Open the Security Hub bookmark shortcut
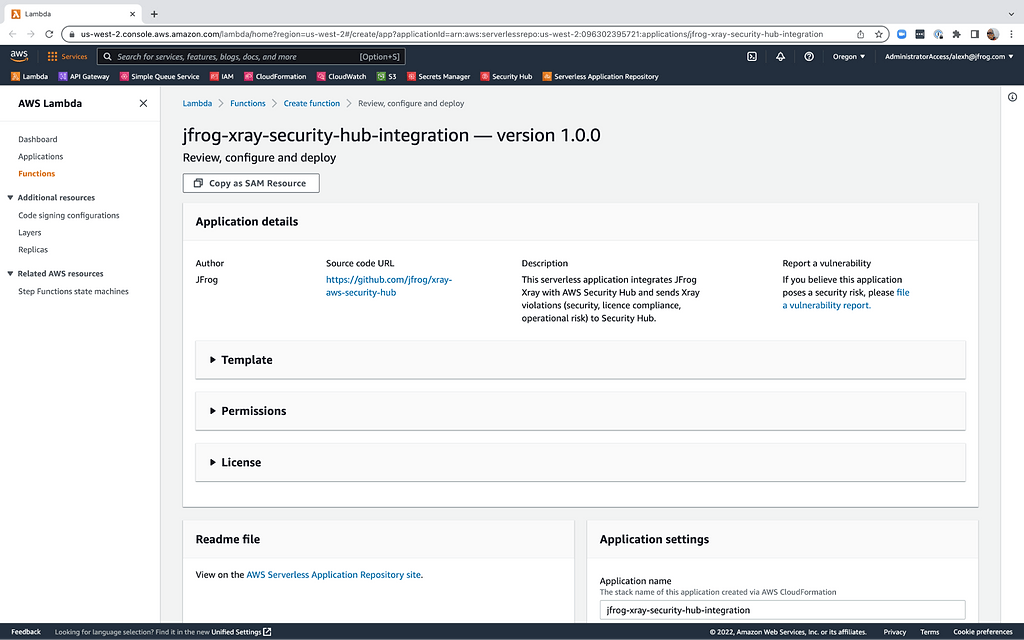 click(x=506, y=76)
